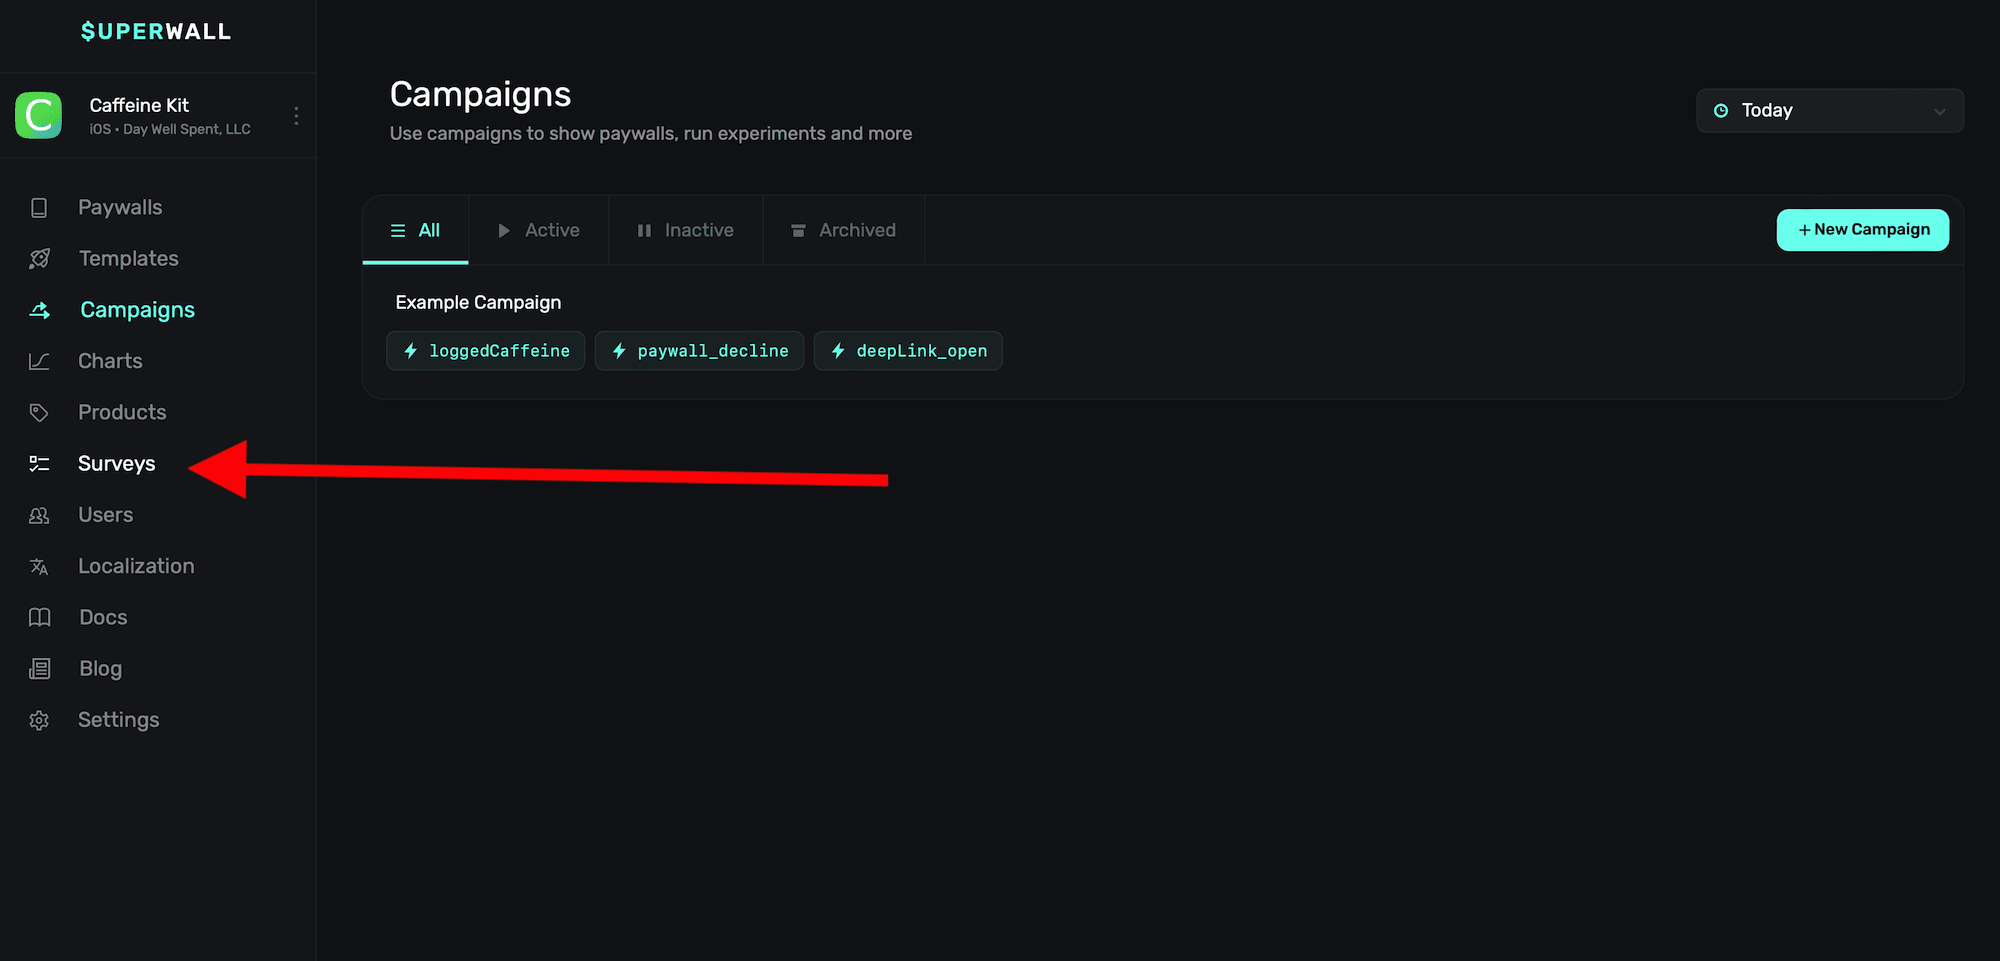
Task: Click the Localization translate icon
Action: [x=39, y=567]
